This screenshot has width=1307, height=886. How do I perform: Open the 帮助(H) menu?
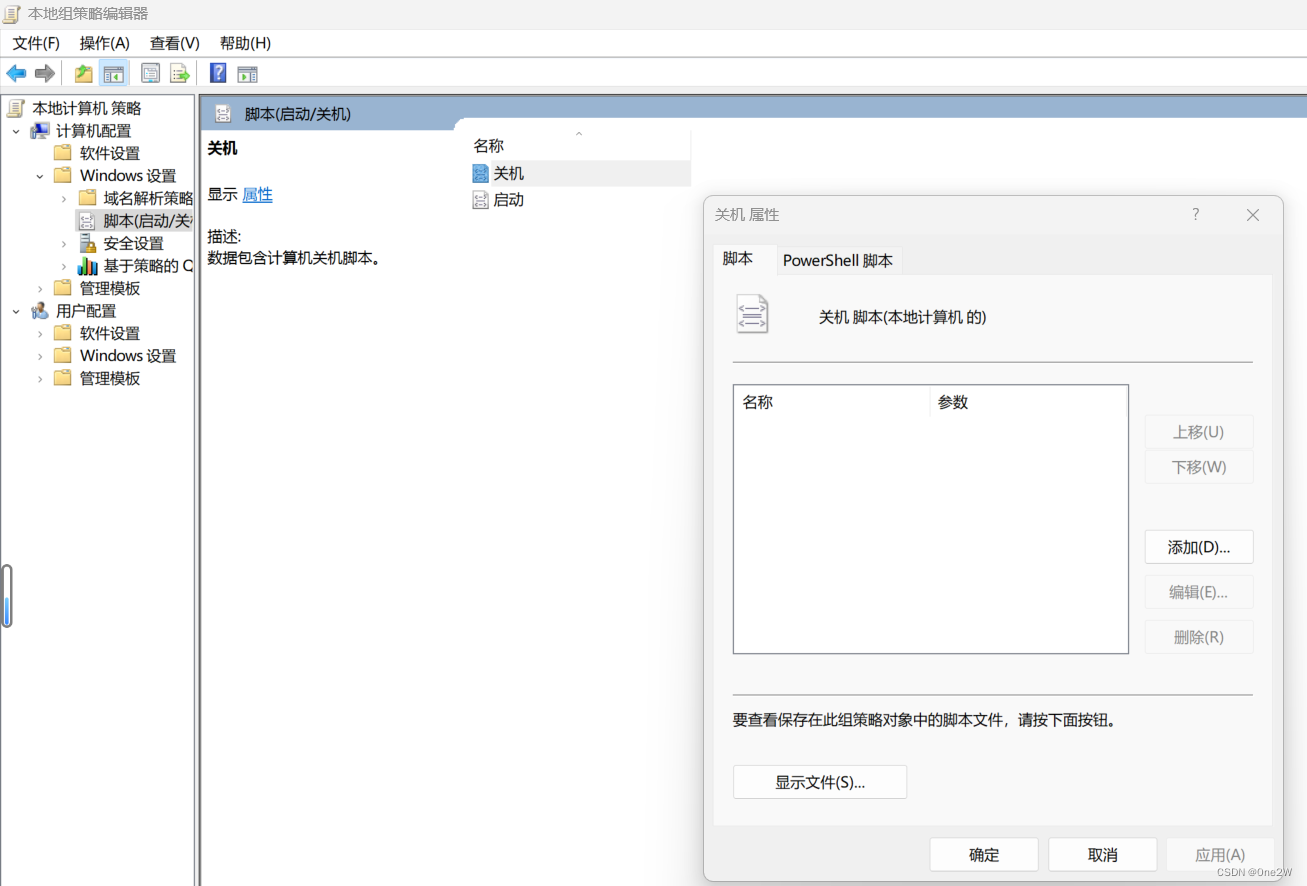245,43
